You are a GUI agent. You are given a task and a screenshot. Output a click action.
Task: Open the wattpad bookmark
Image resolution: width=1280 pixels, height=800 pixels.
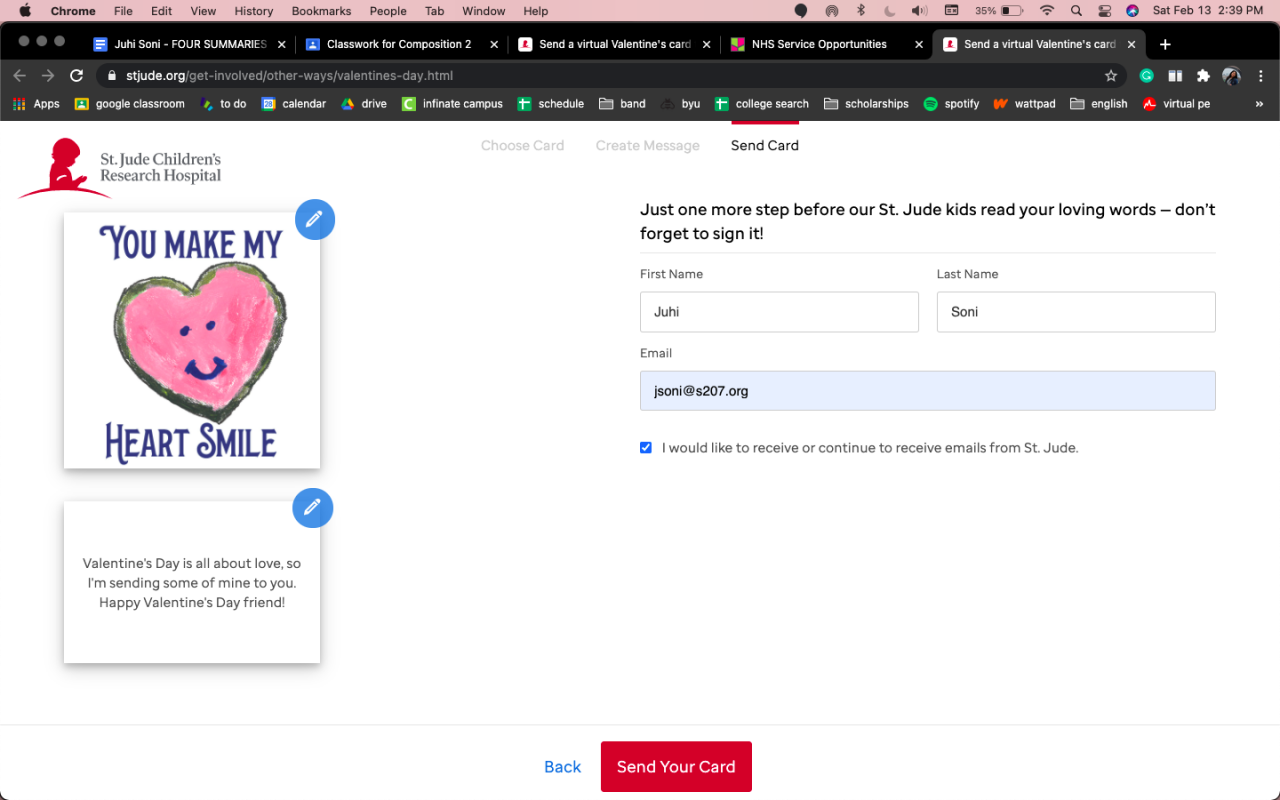(1024, 104)
